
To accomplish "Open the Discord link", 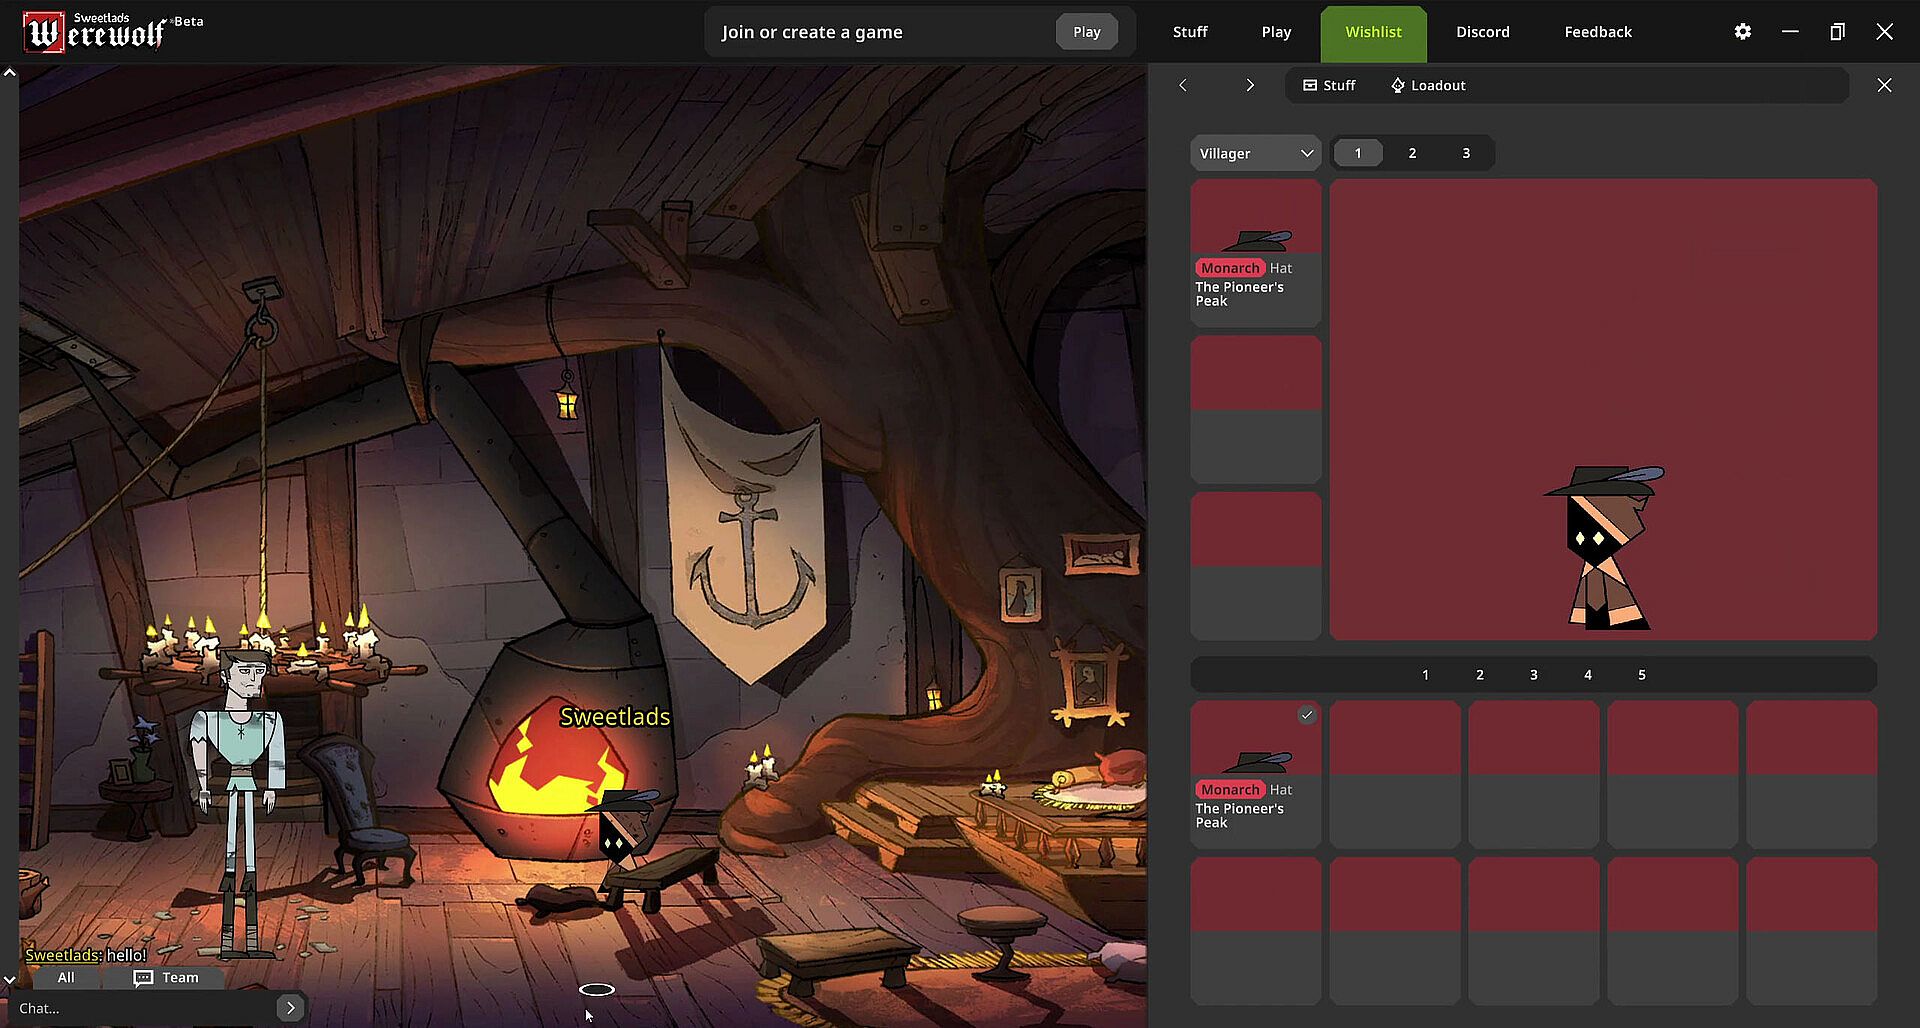I will (x=1482, y=32).
